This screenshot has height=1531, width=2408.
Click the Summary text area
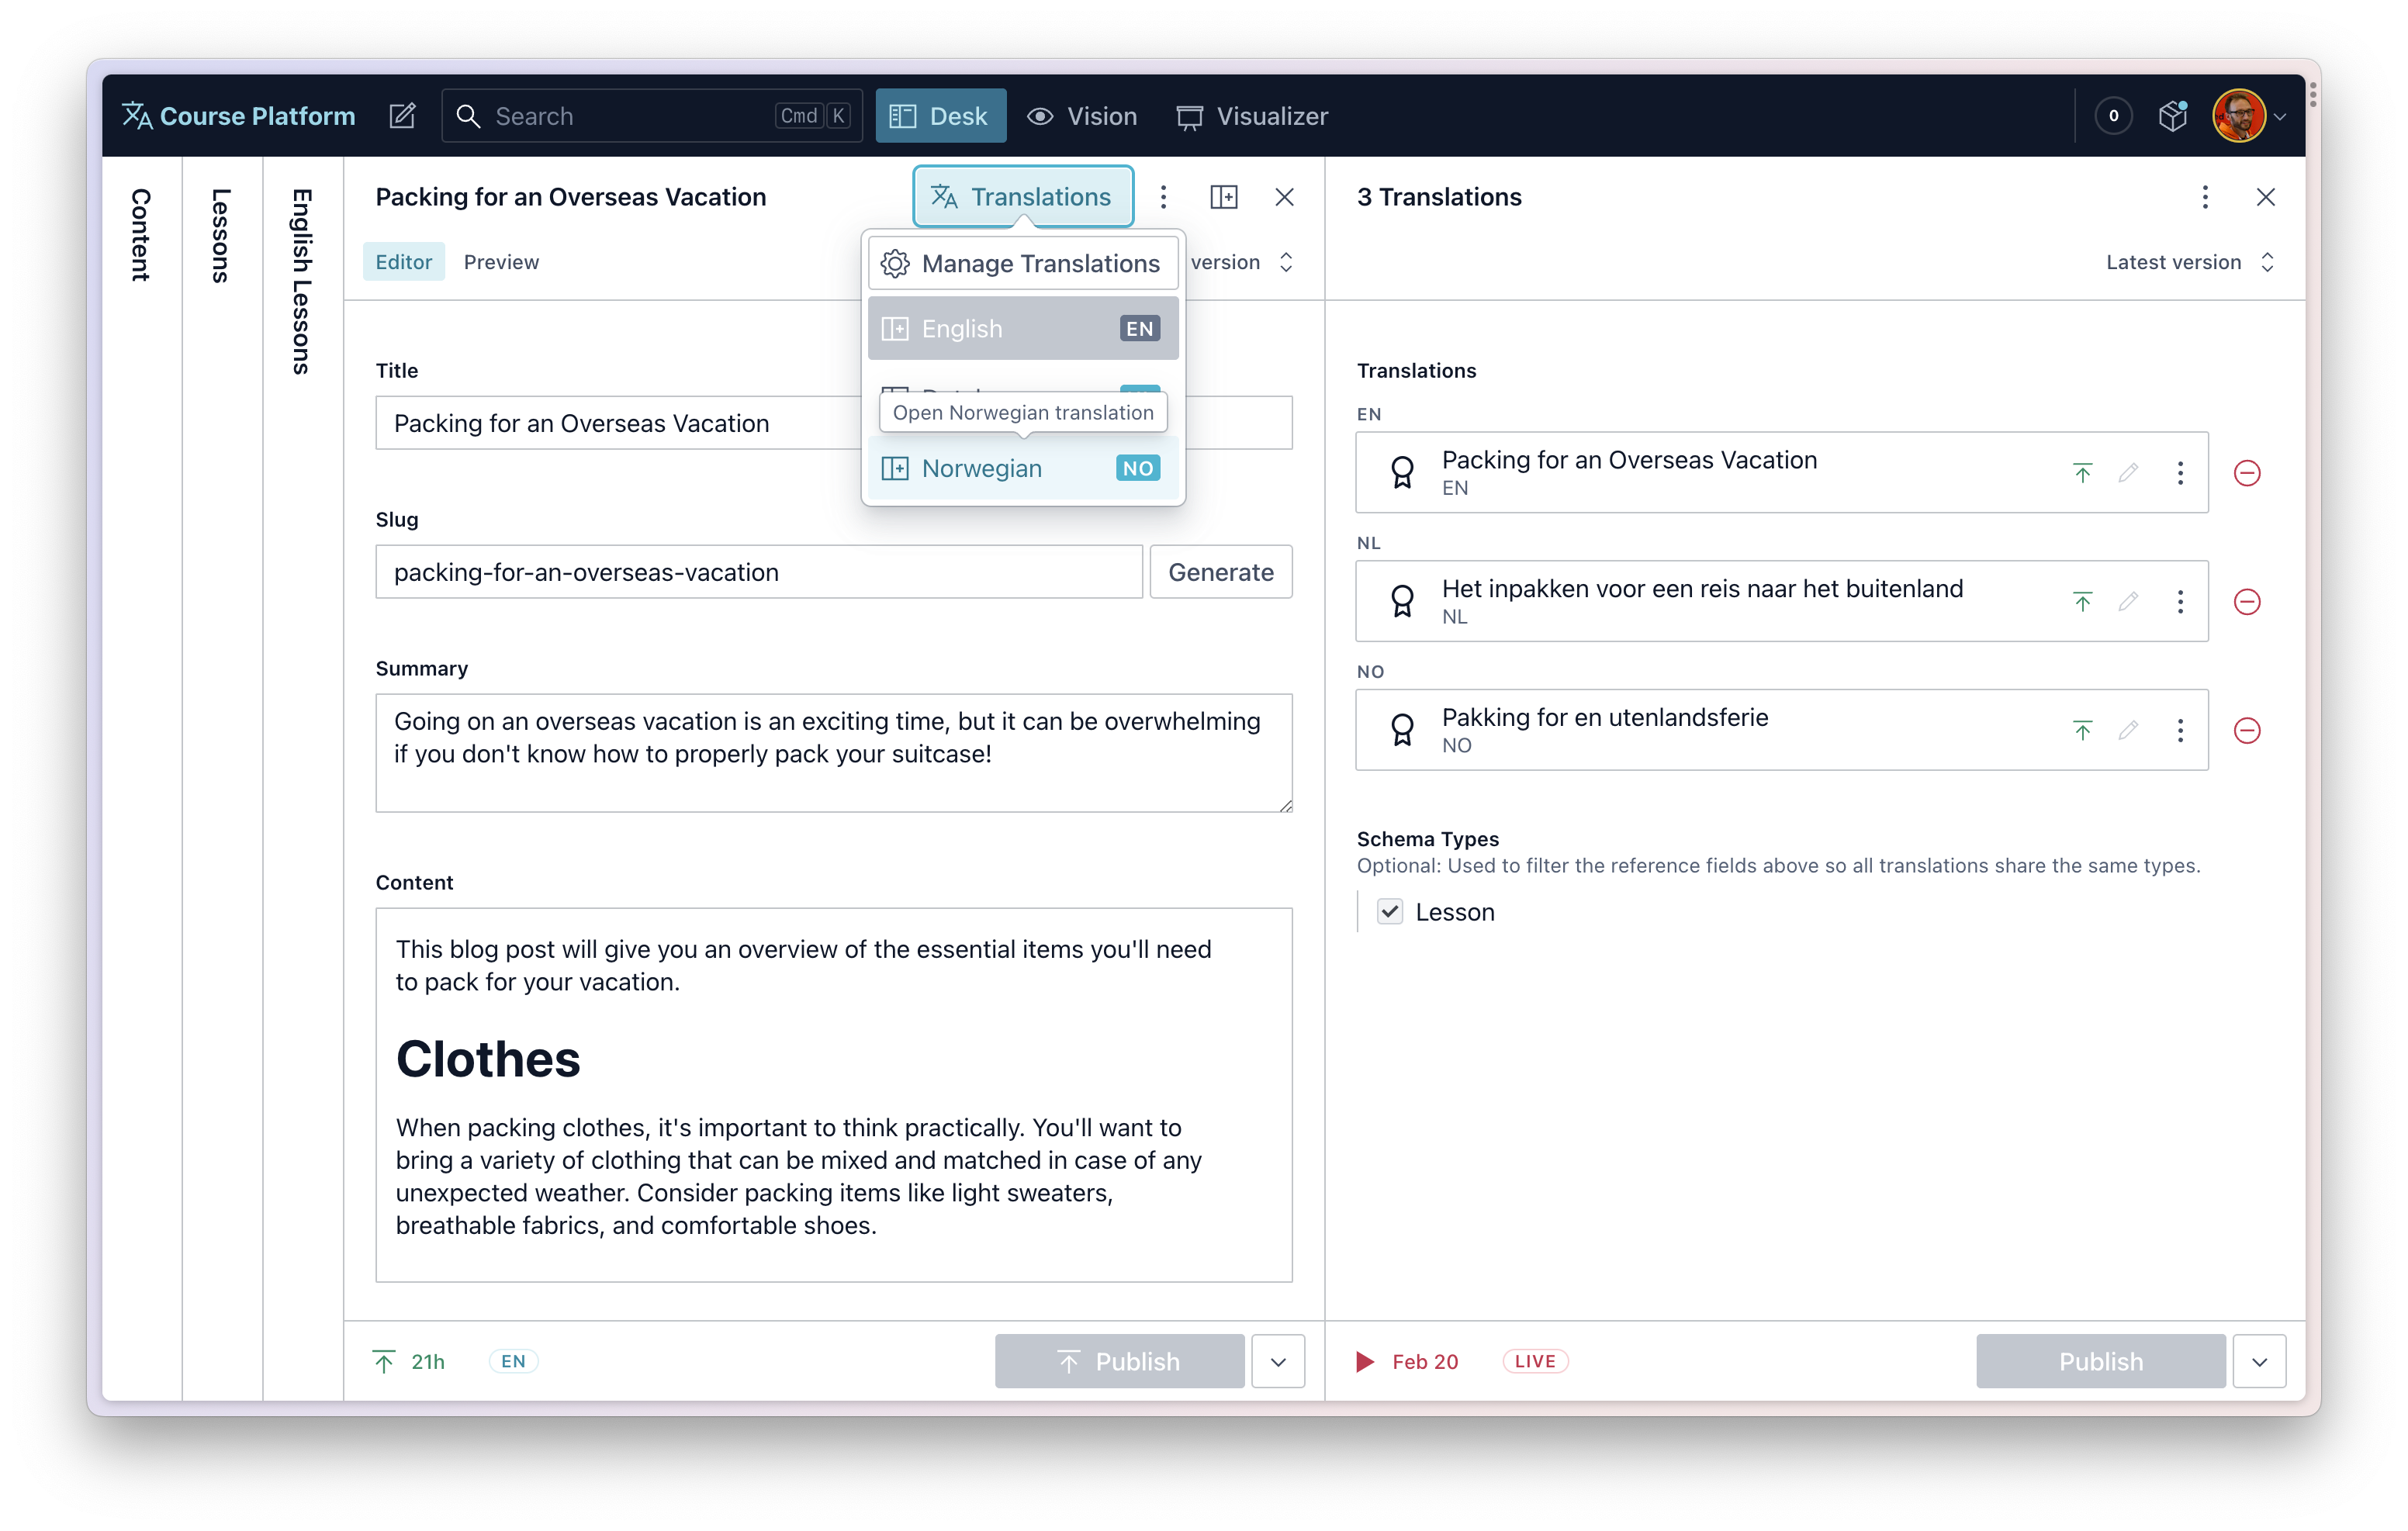coord(832,752)
